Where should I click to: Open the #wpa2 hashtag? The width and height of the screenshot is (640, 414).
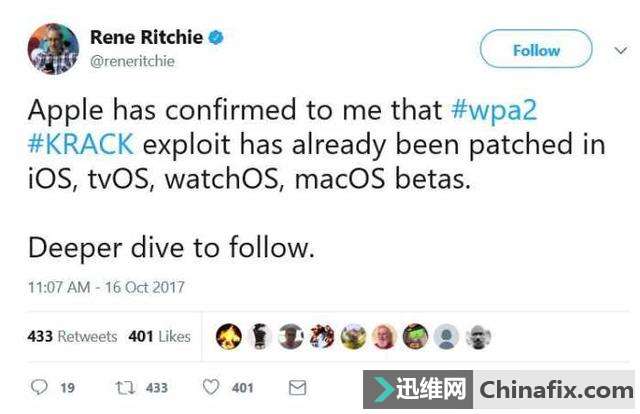pos(494,110)
